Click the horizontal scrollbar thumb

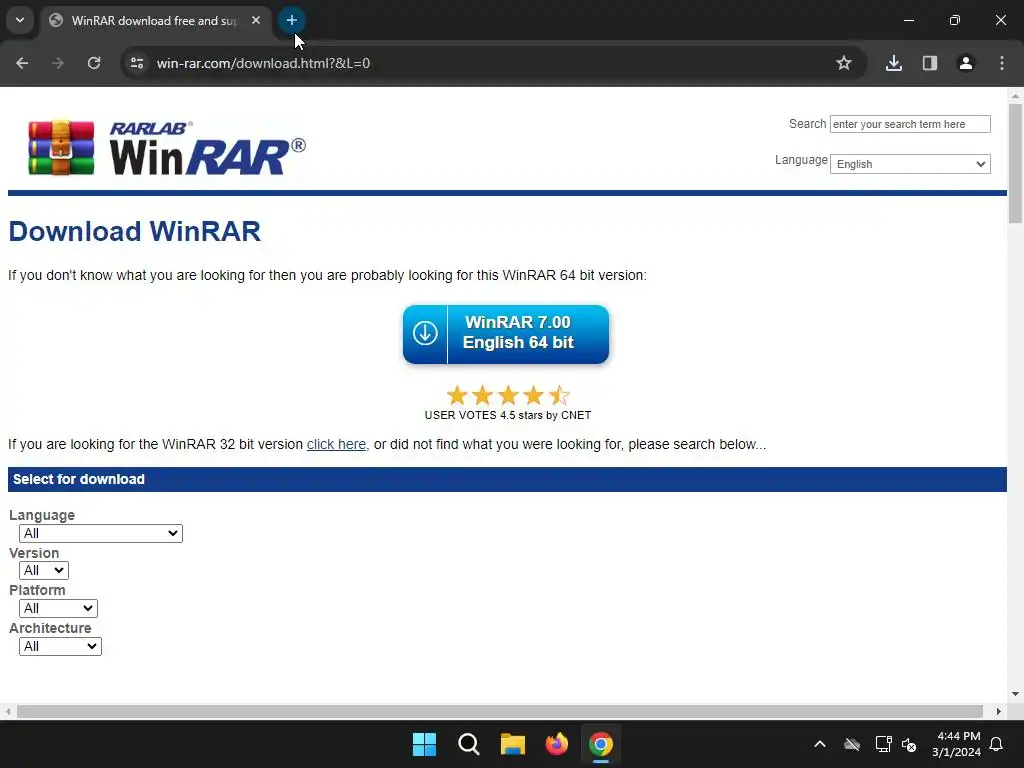pyautogui.click(x=500, y=711)
